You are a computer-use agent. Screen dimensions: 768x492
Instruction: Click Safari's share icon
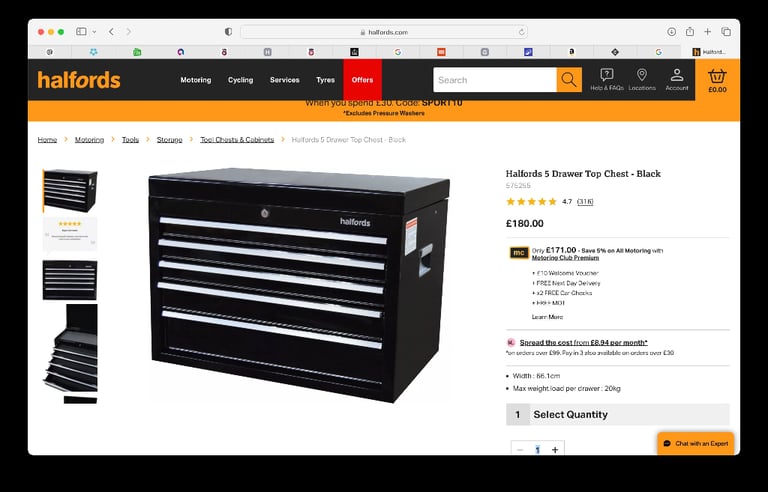[x=690, y=32]
